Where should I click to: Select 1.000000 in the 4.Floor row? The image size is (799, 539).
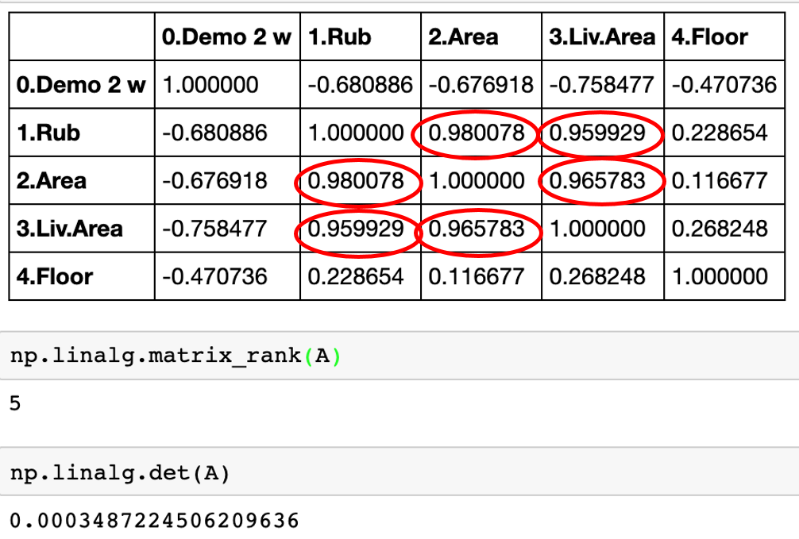(720, 277)
